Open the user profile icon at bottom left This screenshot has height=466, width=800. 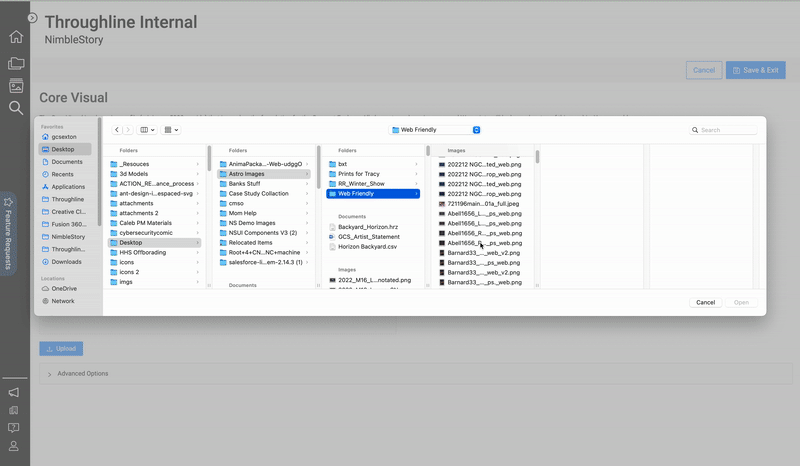pos(14,446)
